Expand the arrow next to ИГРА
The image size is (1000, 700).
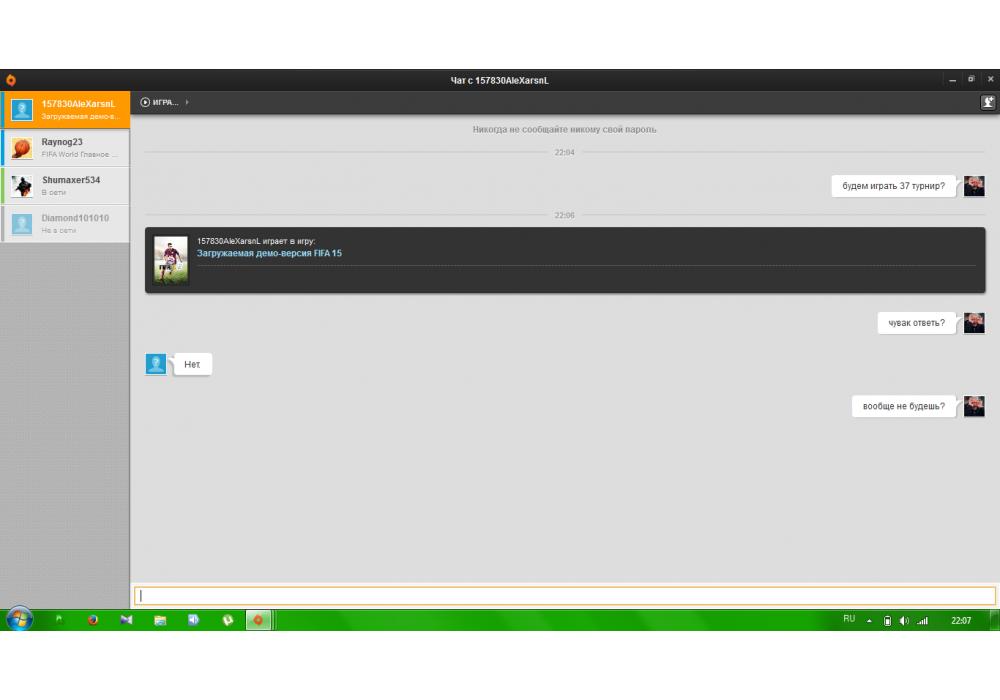pos(187,102)
